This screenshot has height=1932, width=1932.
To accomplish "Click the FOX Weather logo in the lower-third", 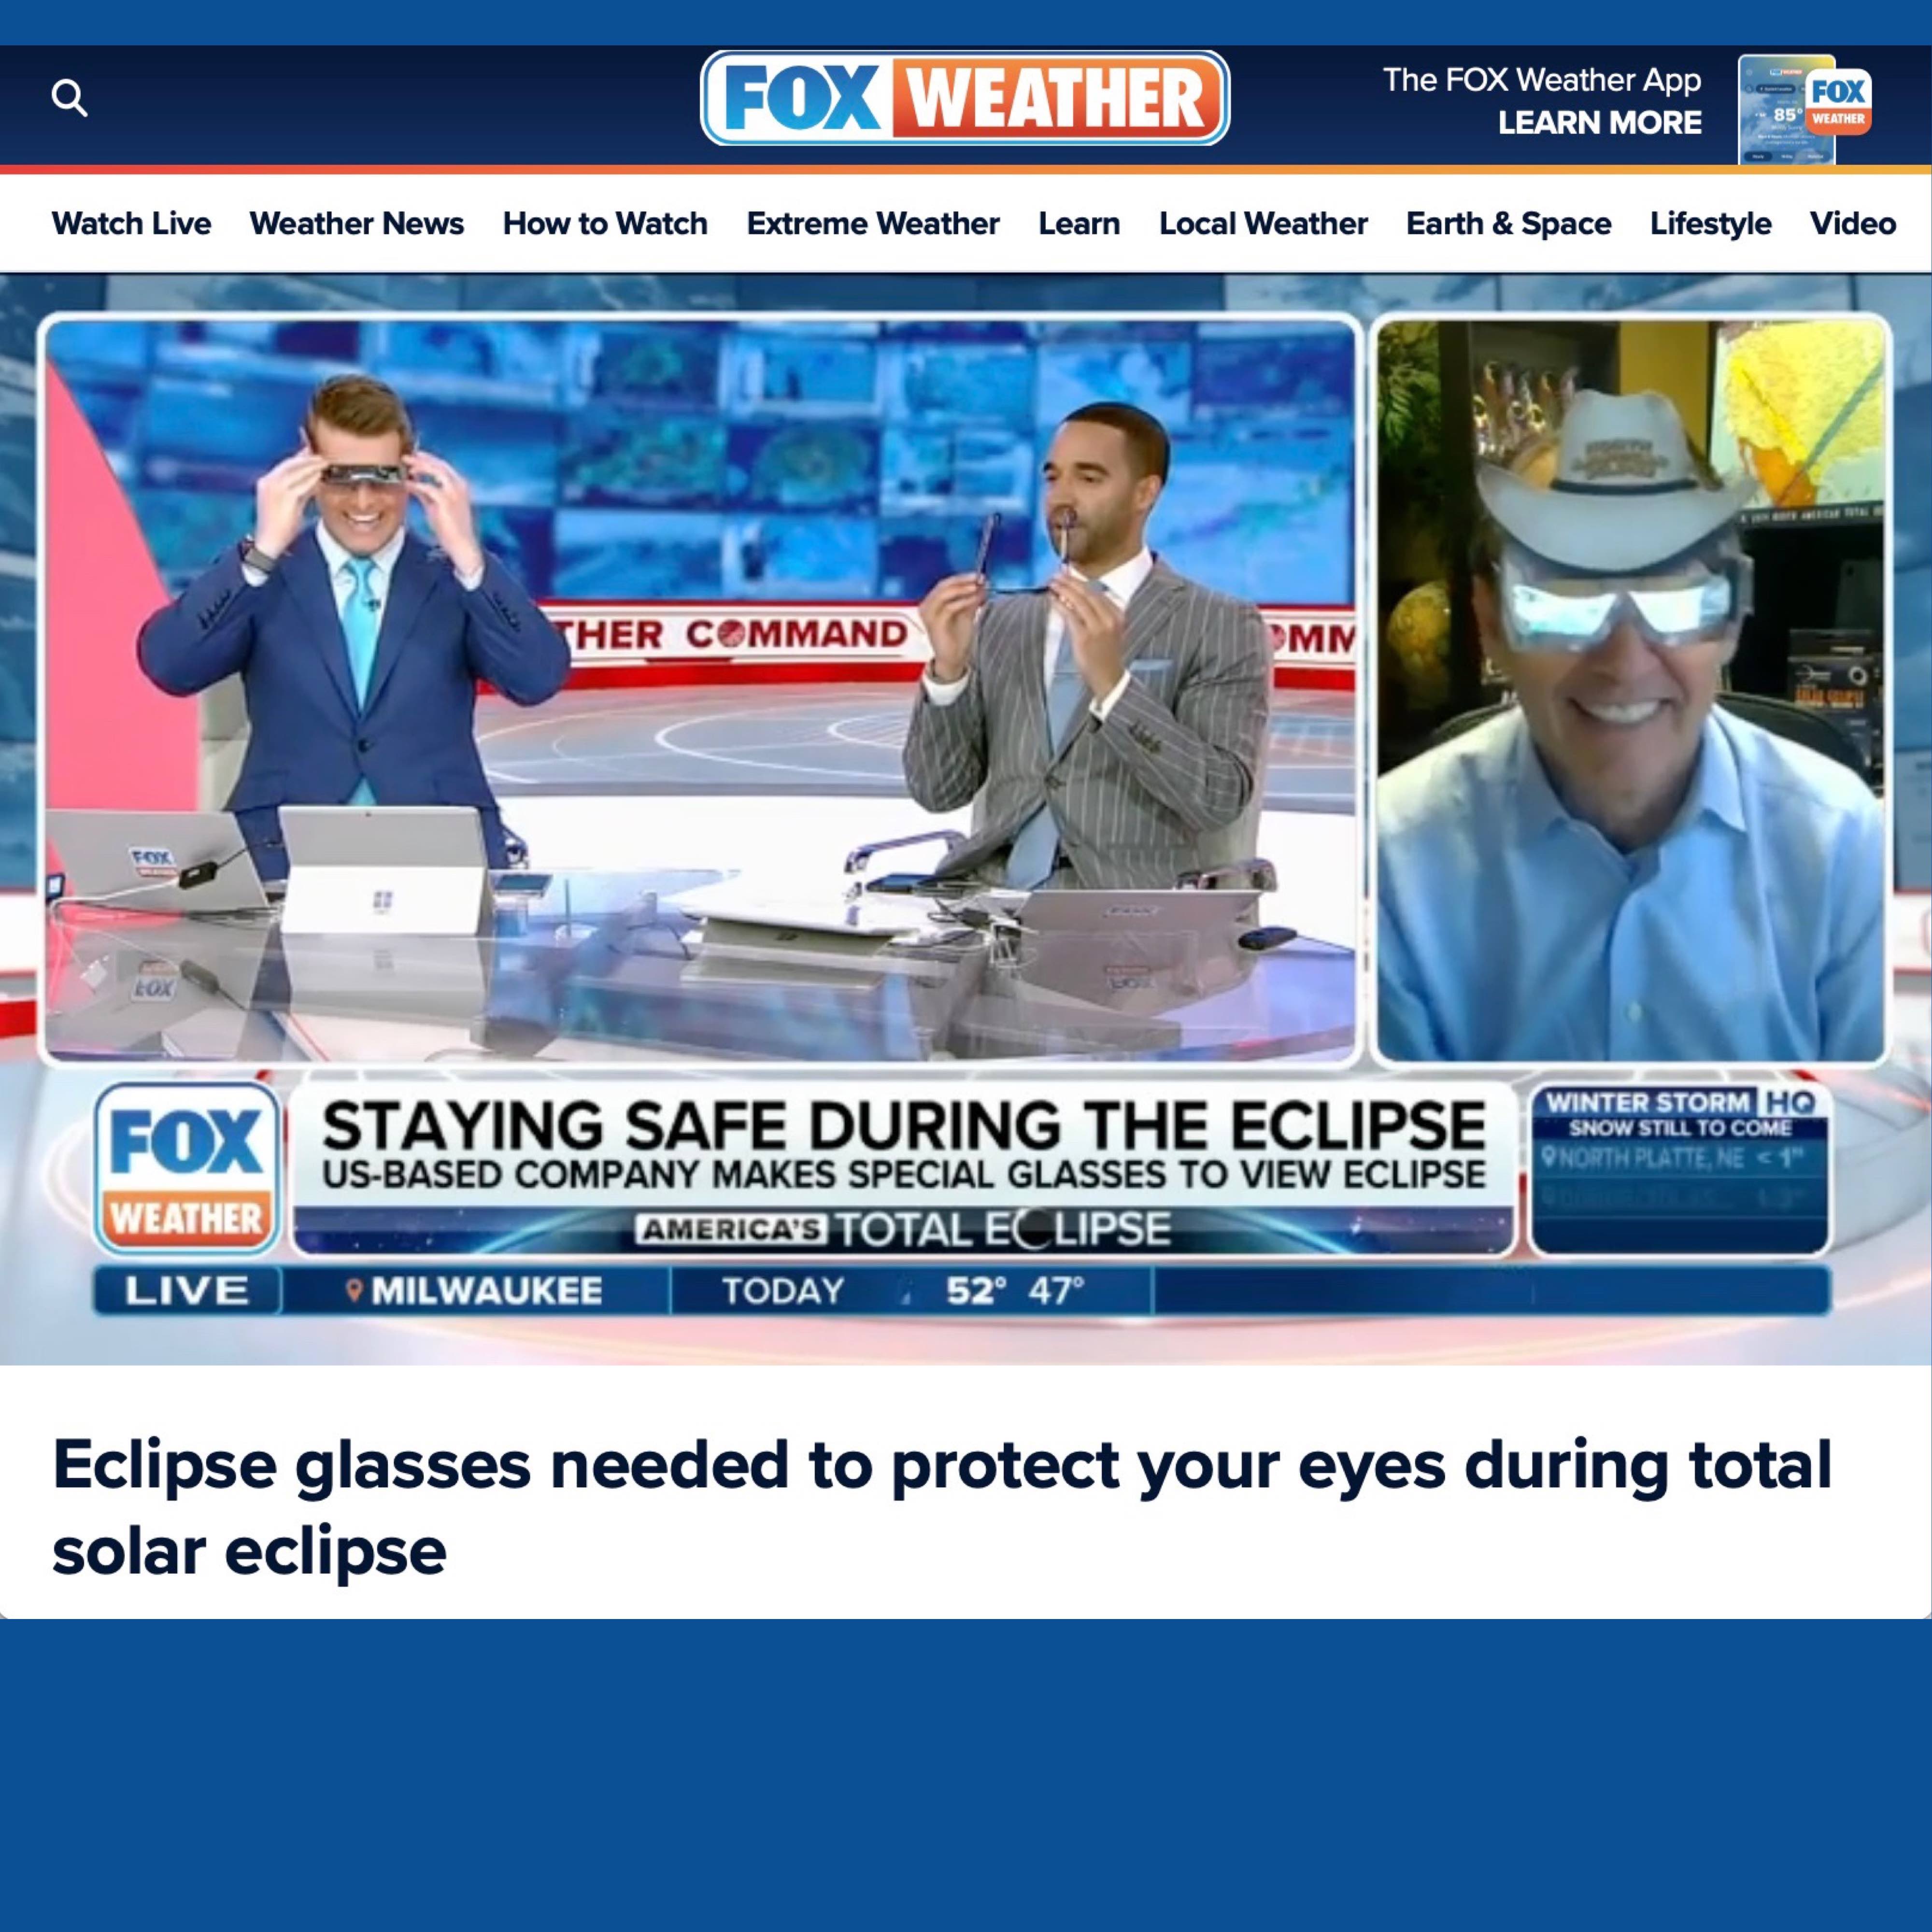I will click(187, 1168).
